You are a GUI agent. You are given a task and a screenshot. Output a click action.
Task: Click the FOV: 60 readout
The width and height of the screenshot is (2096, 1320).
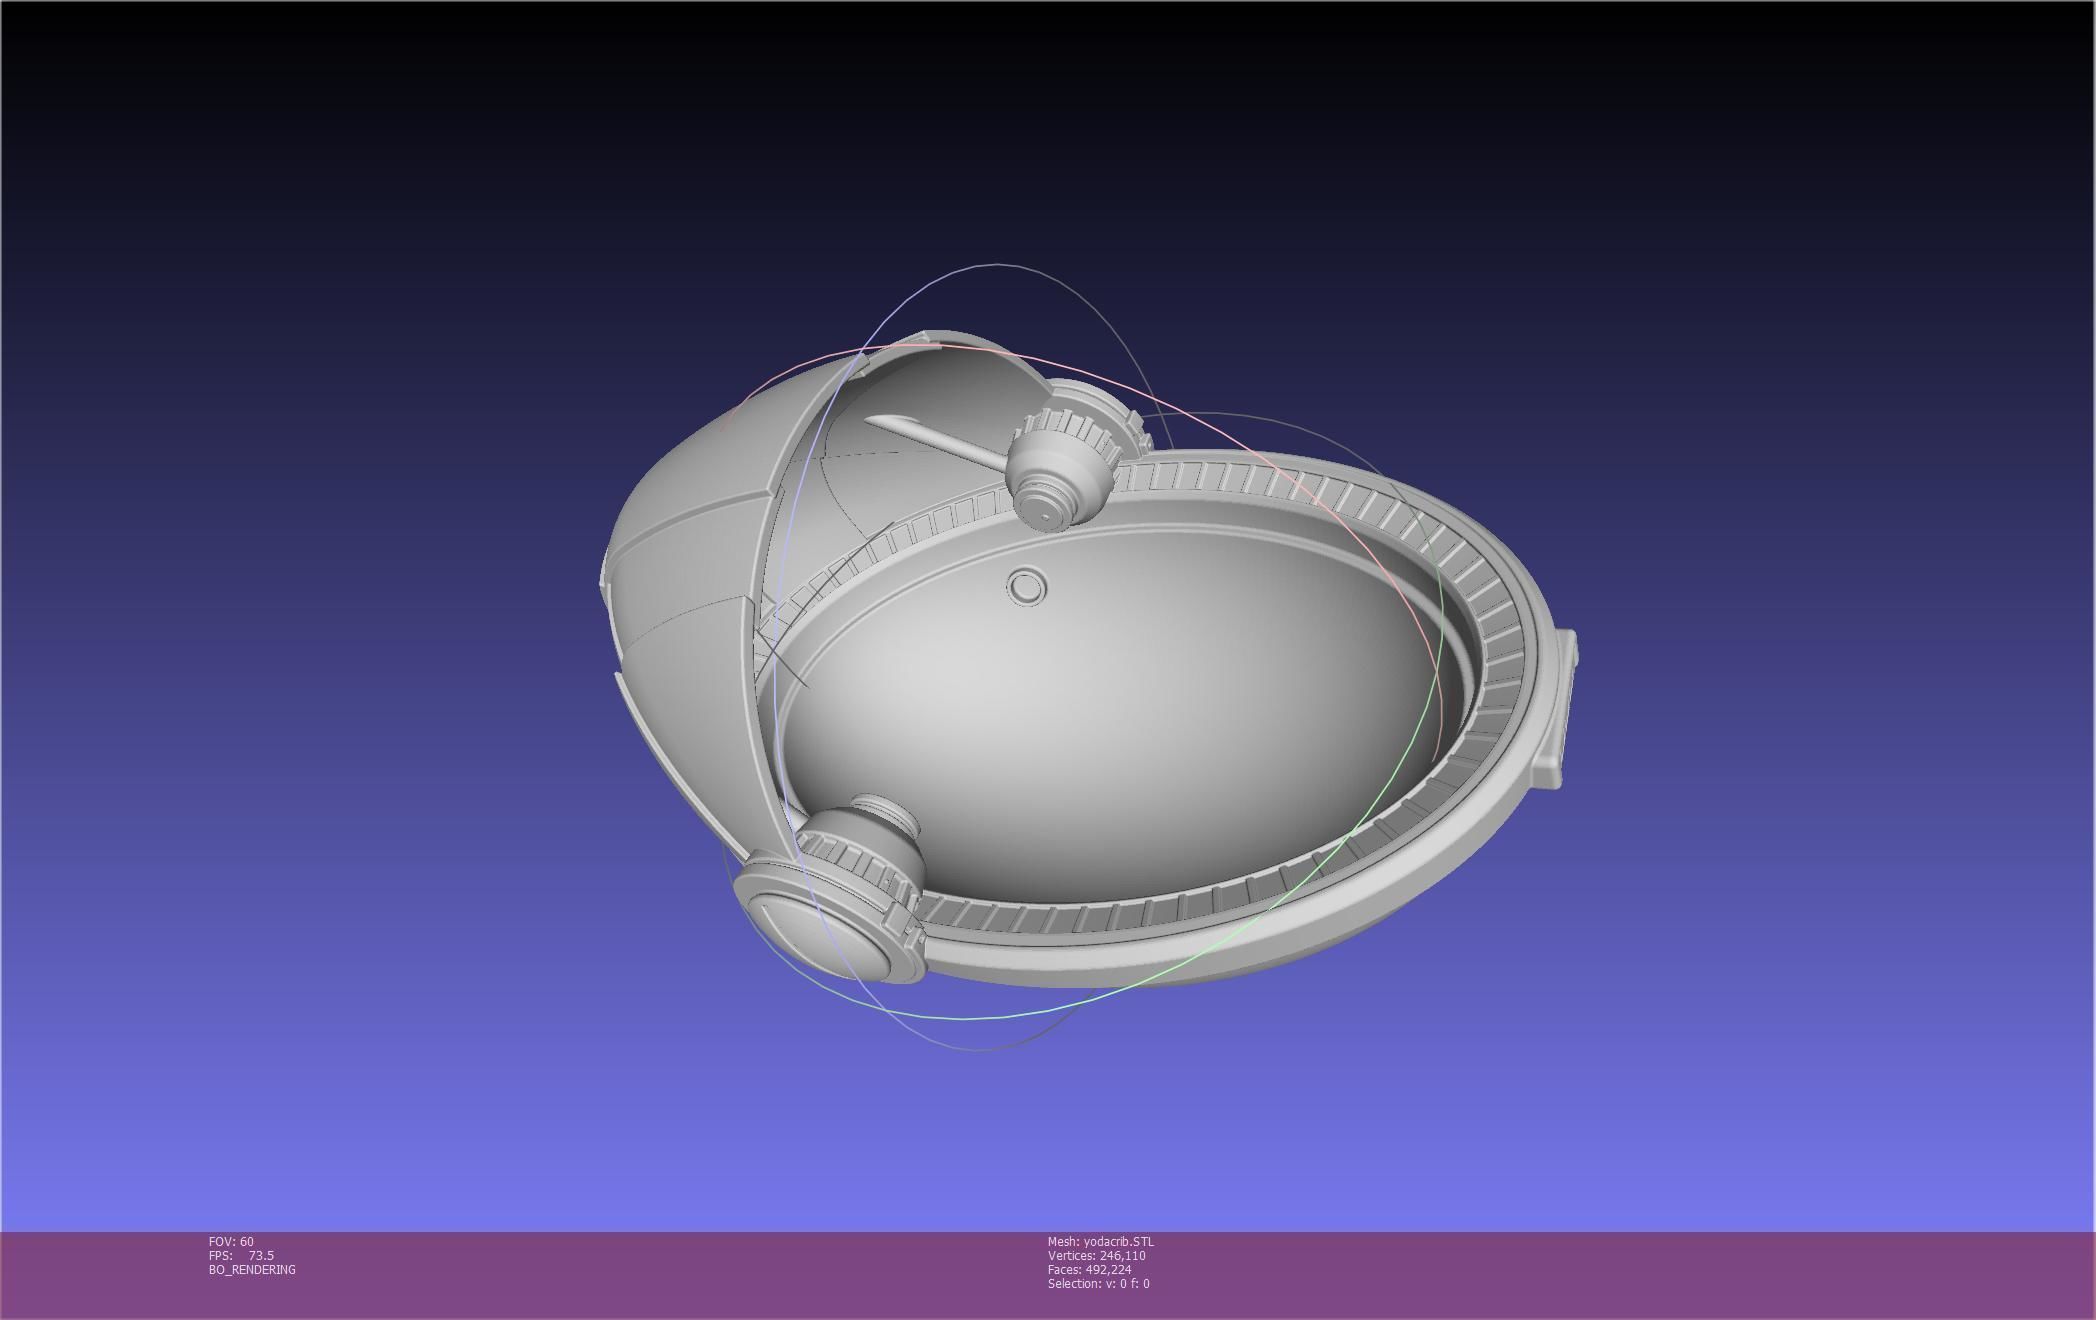[x=231, y=1241]
